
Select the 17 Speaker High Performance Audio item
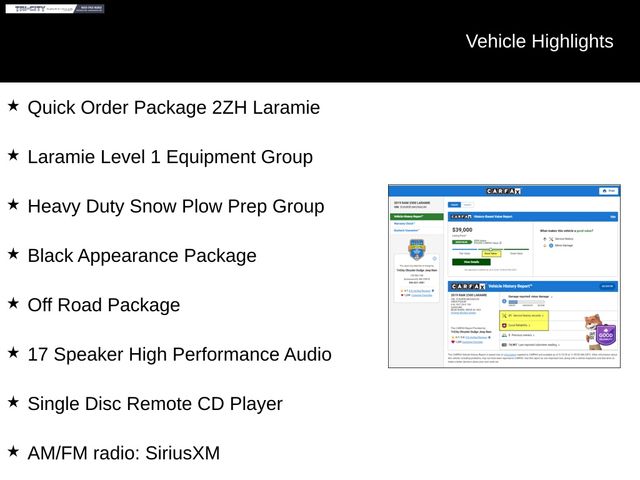179,354
